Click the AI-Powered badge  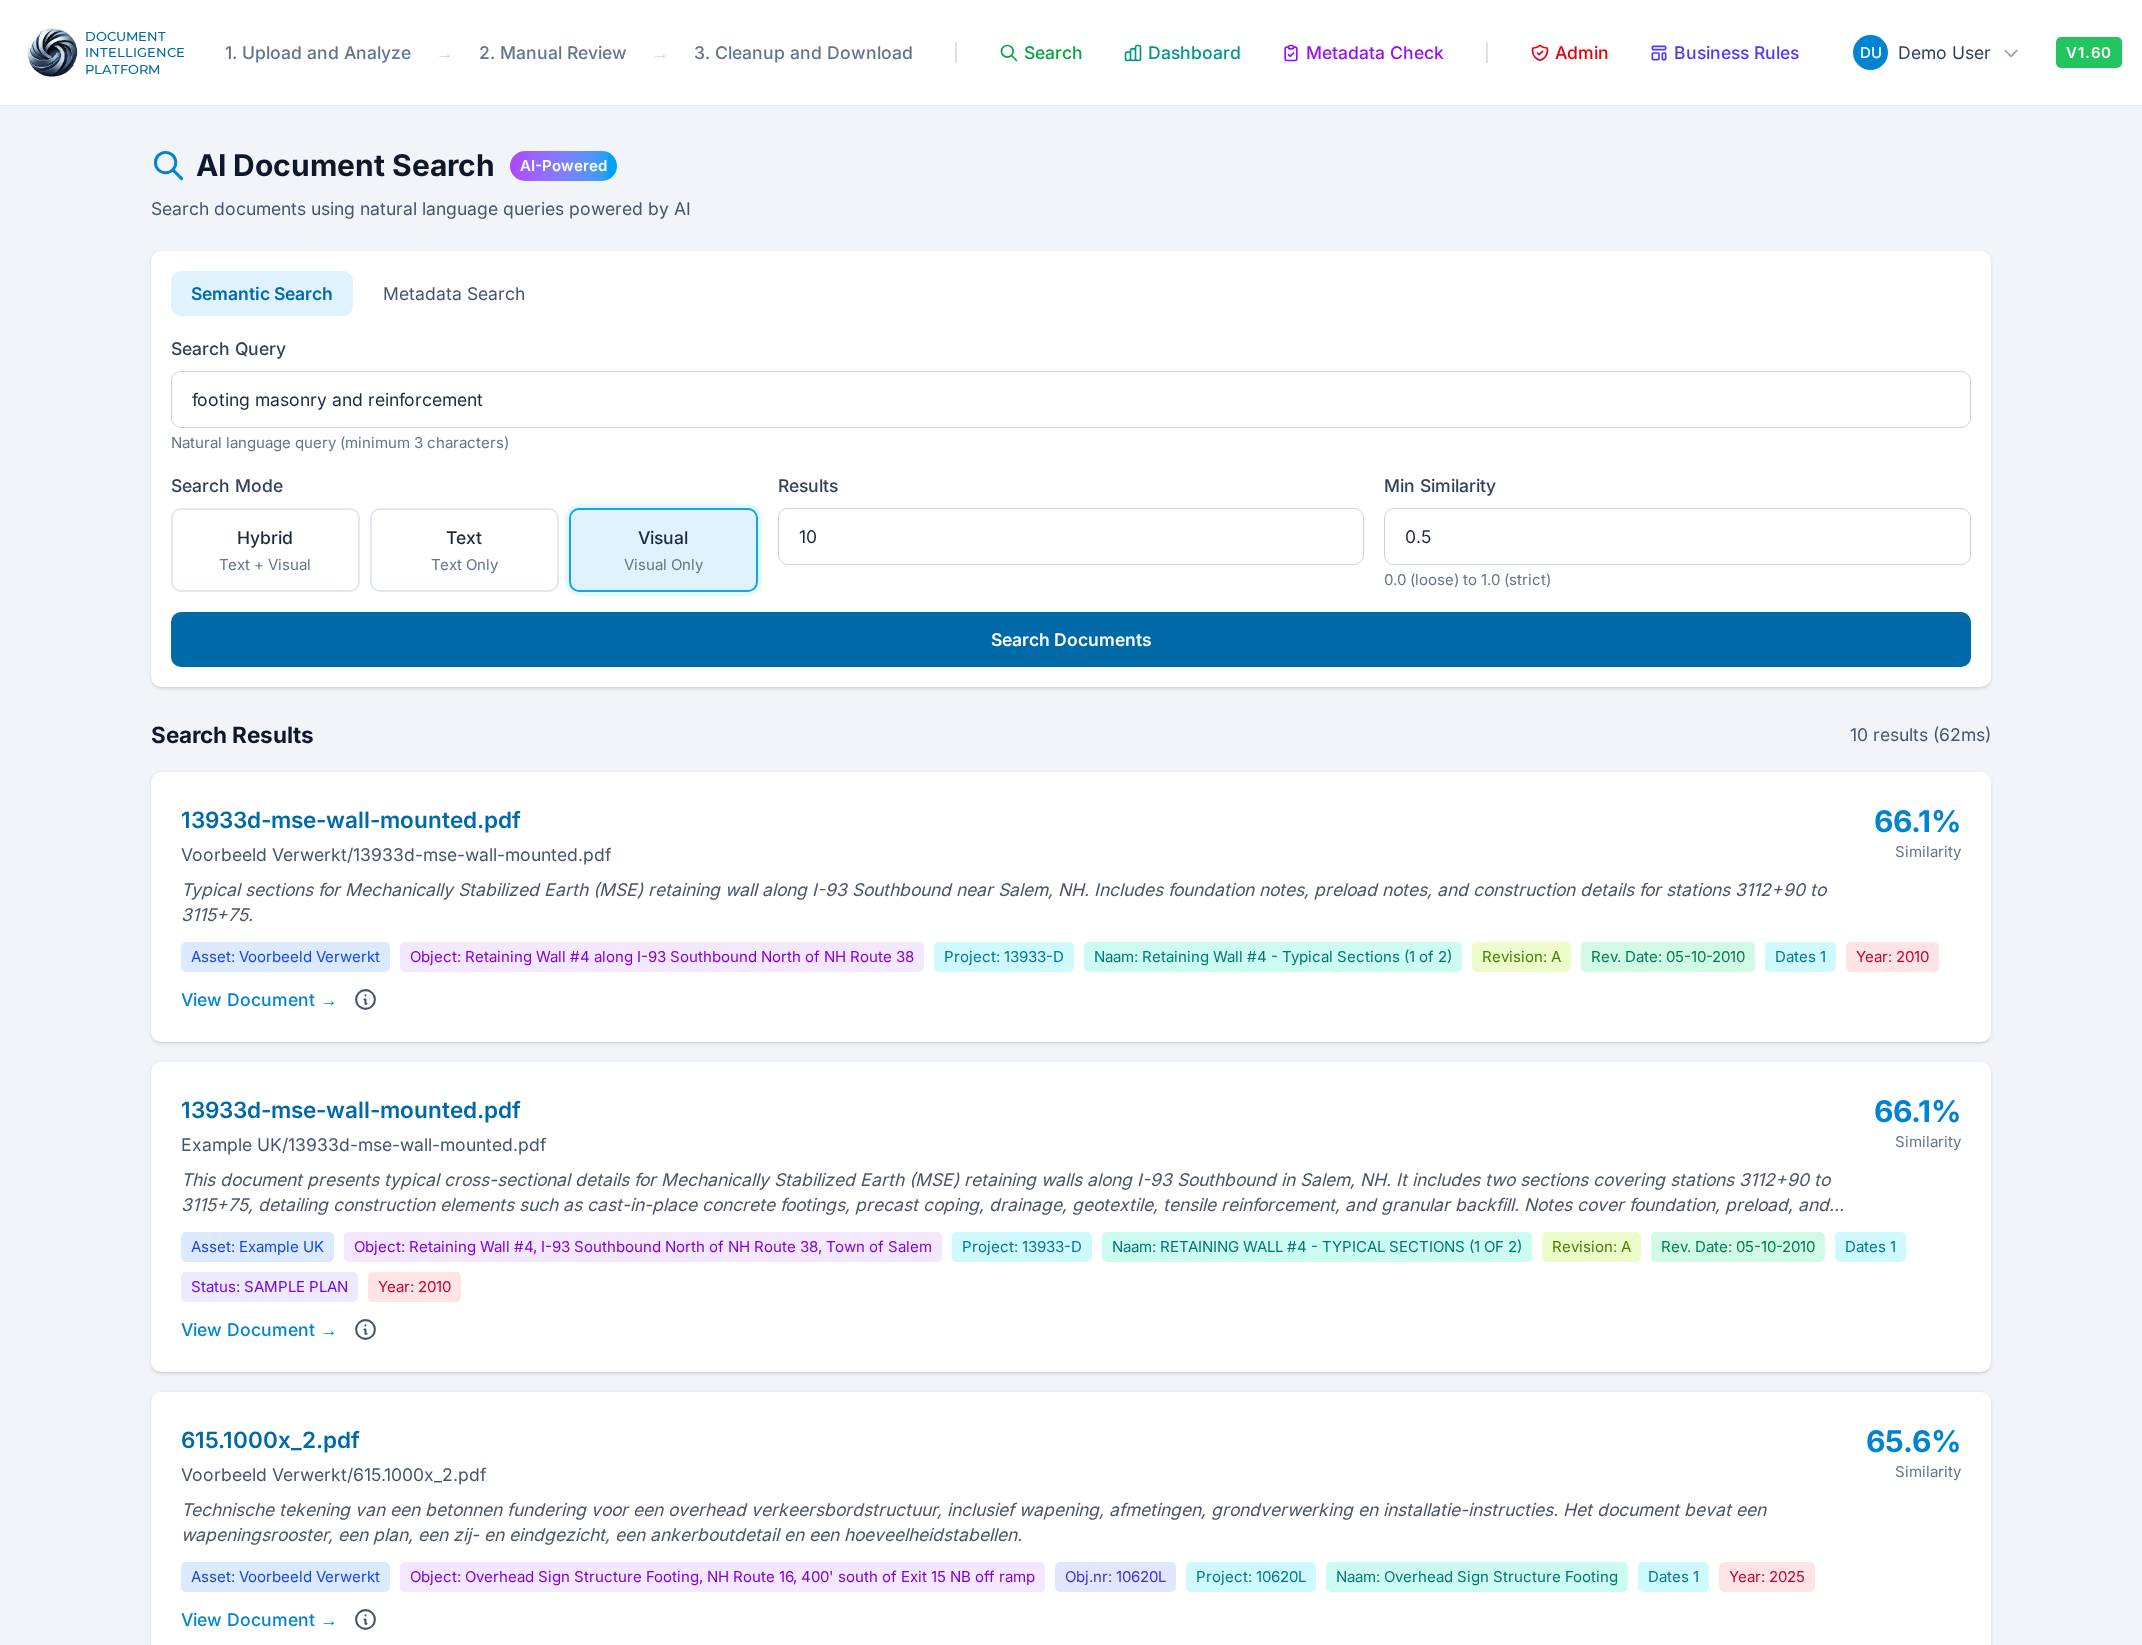pyautogui.click(x=563, y=166)
